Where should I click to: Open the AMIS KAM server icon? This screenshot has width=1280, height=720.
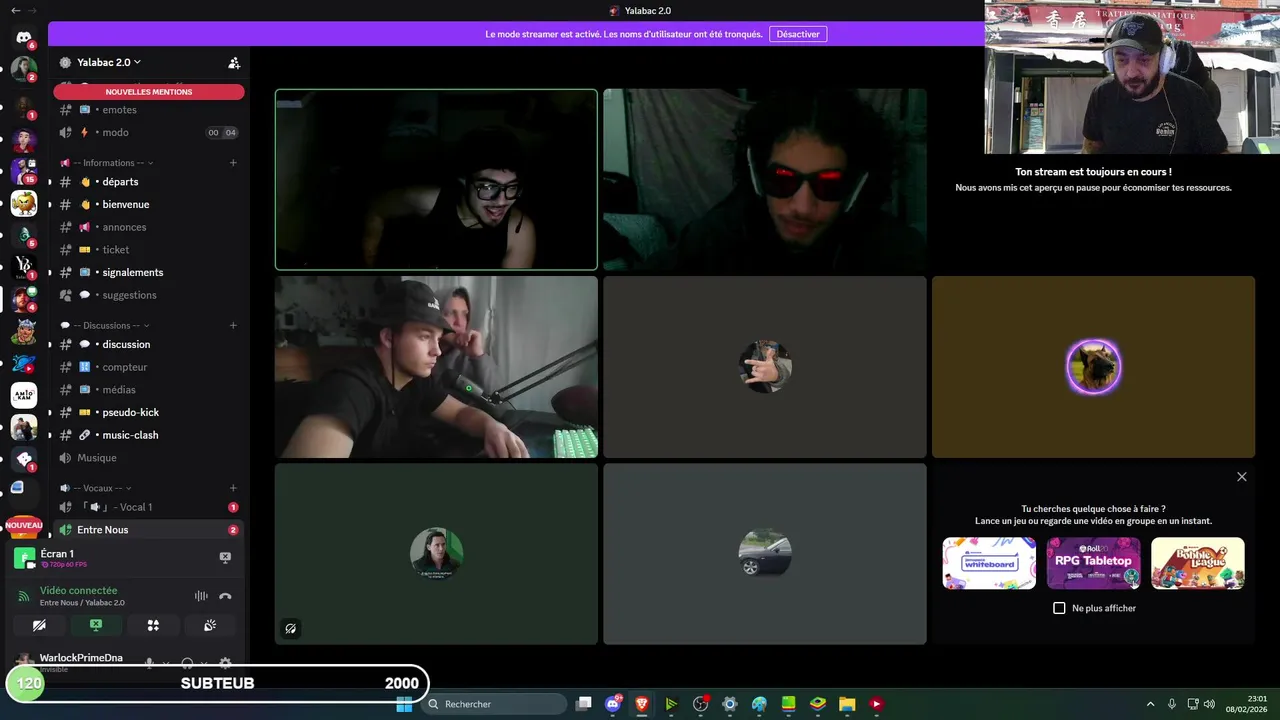pyautogui.click(x=24, y=395)
